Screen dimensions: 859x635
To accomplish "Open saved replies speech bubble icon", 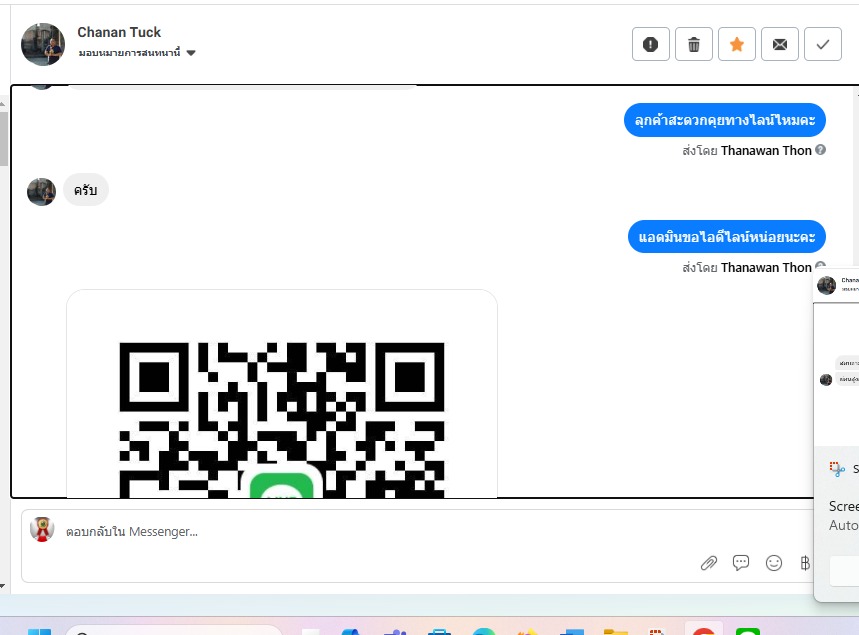I will 741,563.
